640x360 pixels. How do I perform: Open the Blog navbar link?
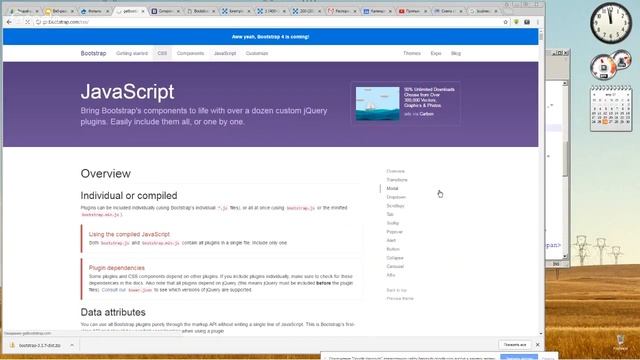(456, 53)
